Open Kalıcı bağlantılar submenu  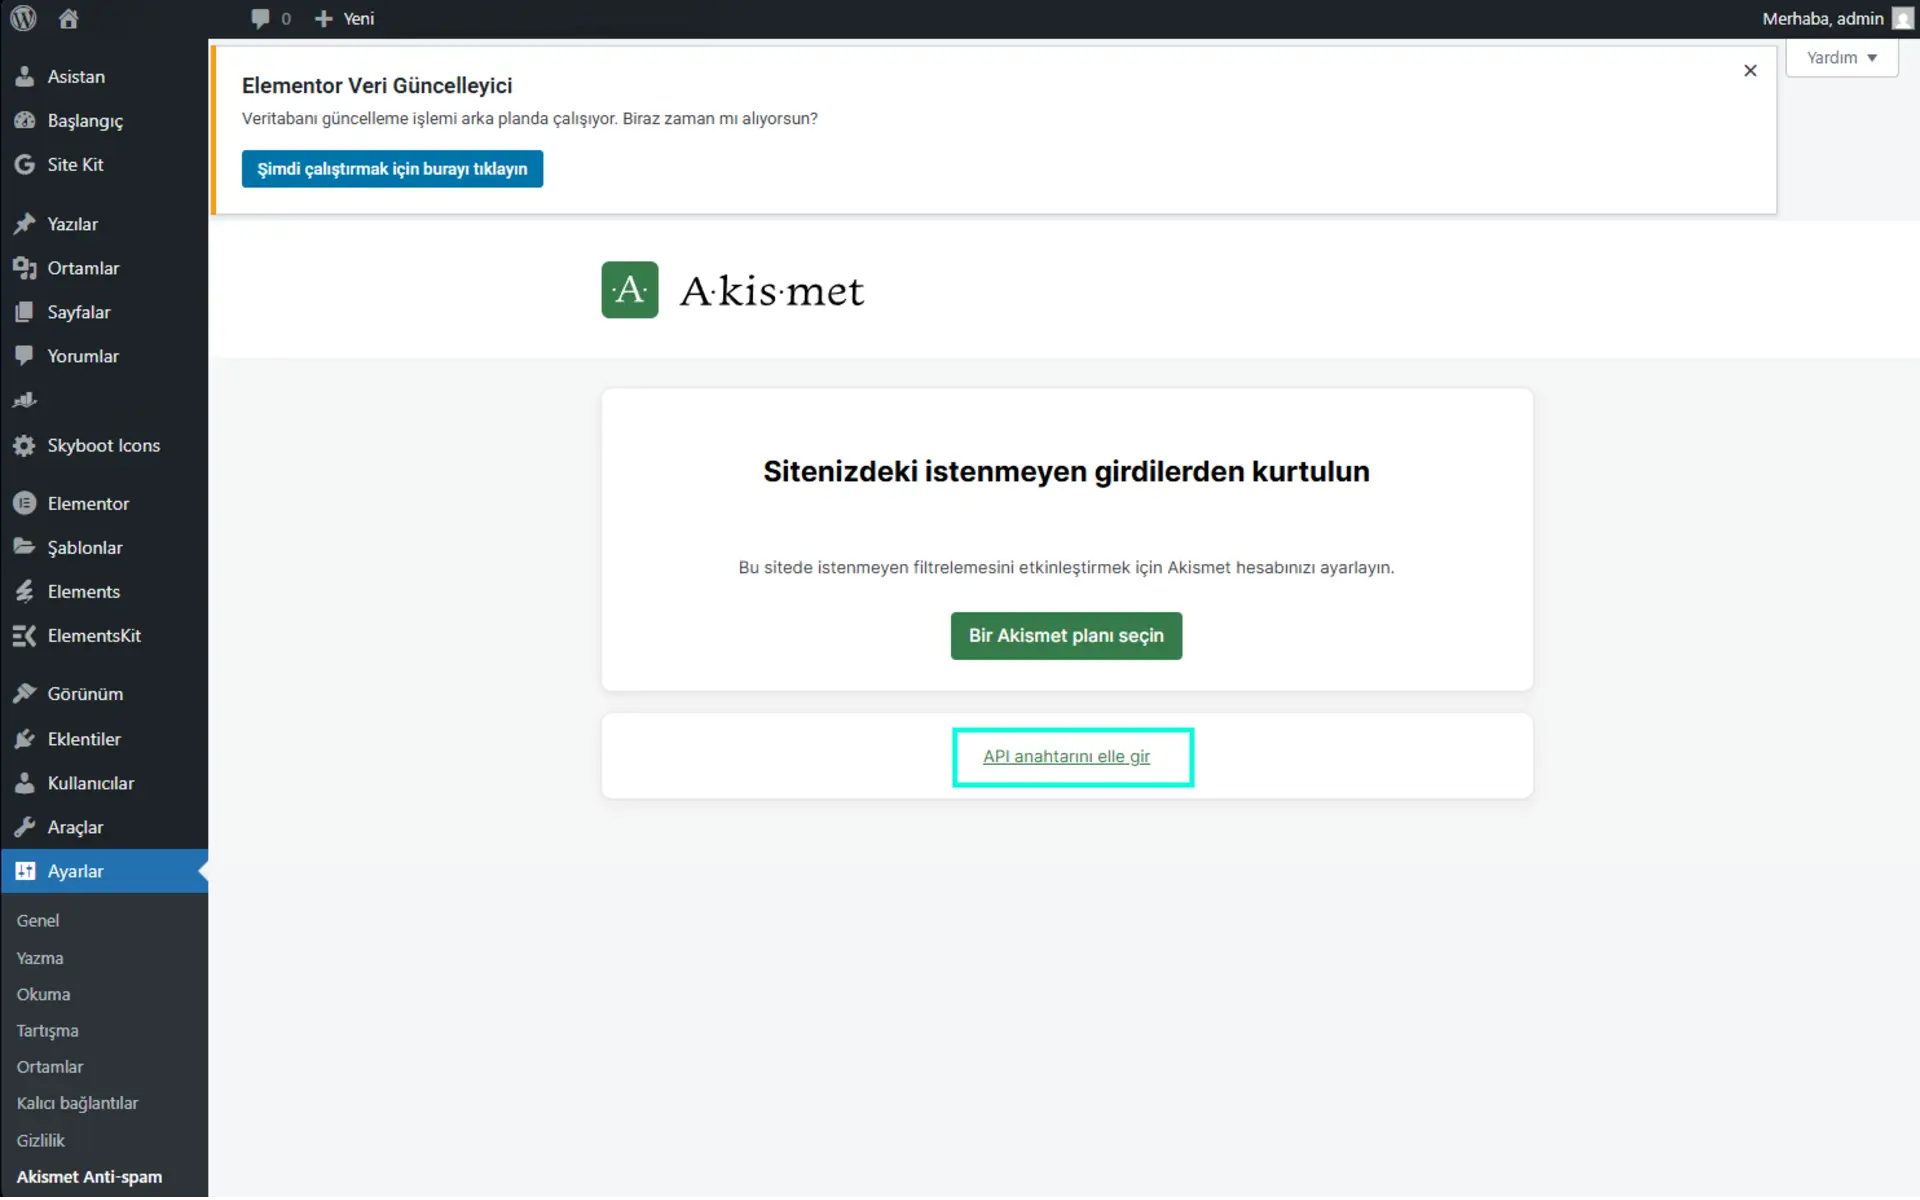[x=77, y=1103]
